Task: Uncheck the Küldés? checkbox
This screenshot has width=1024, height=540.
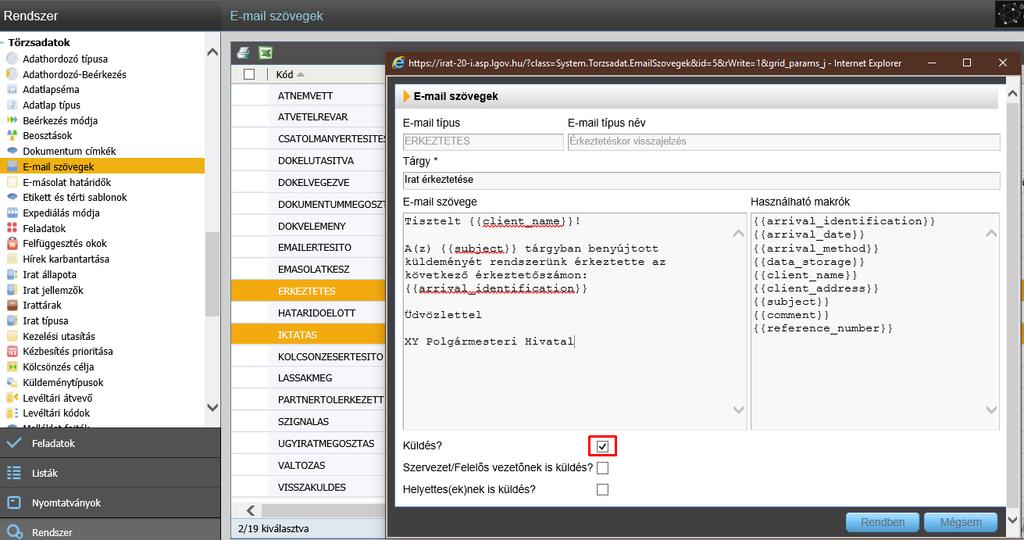Action: tap(602, 447)
